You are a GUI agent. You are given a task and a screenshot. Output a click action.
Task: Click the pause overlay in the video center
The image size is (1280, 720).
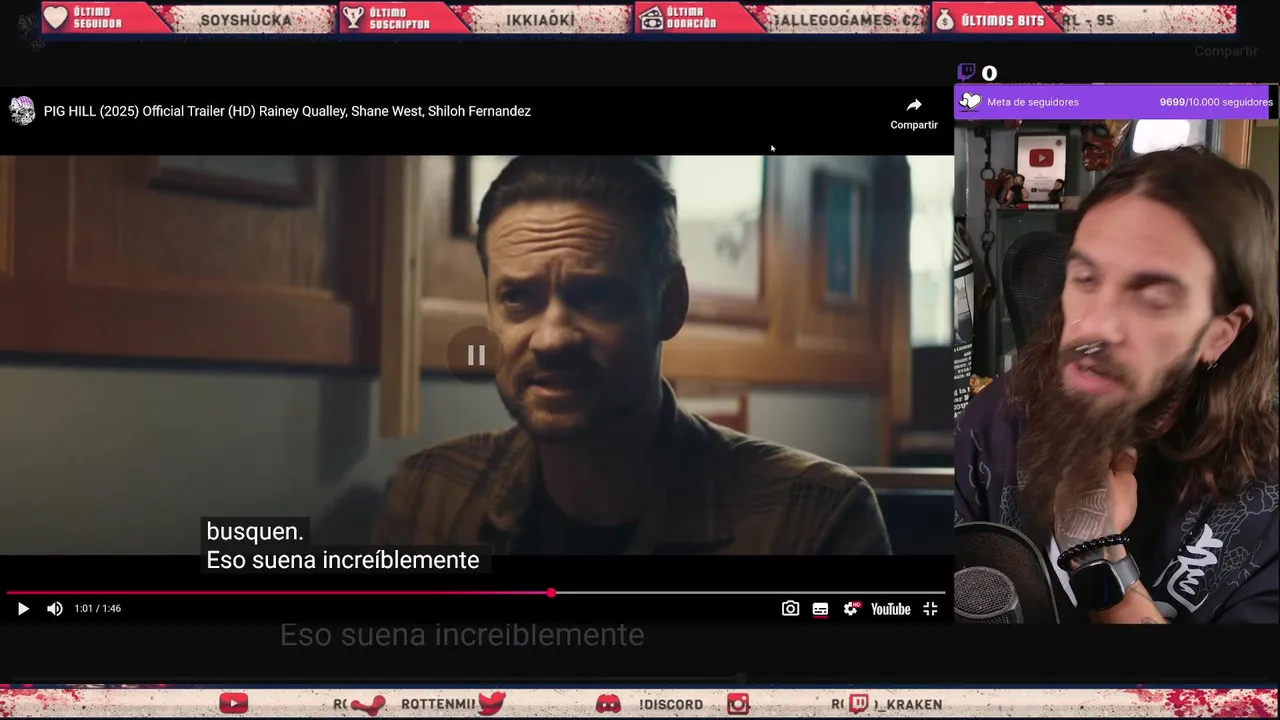(476, 355)
